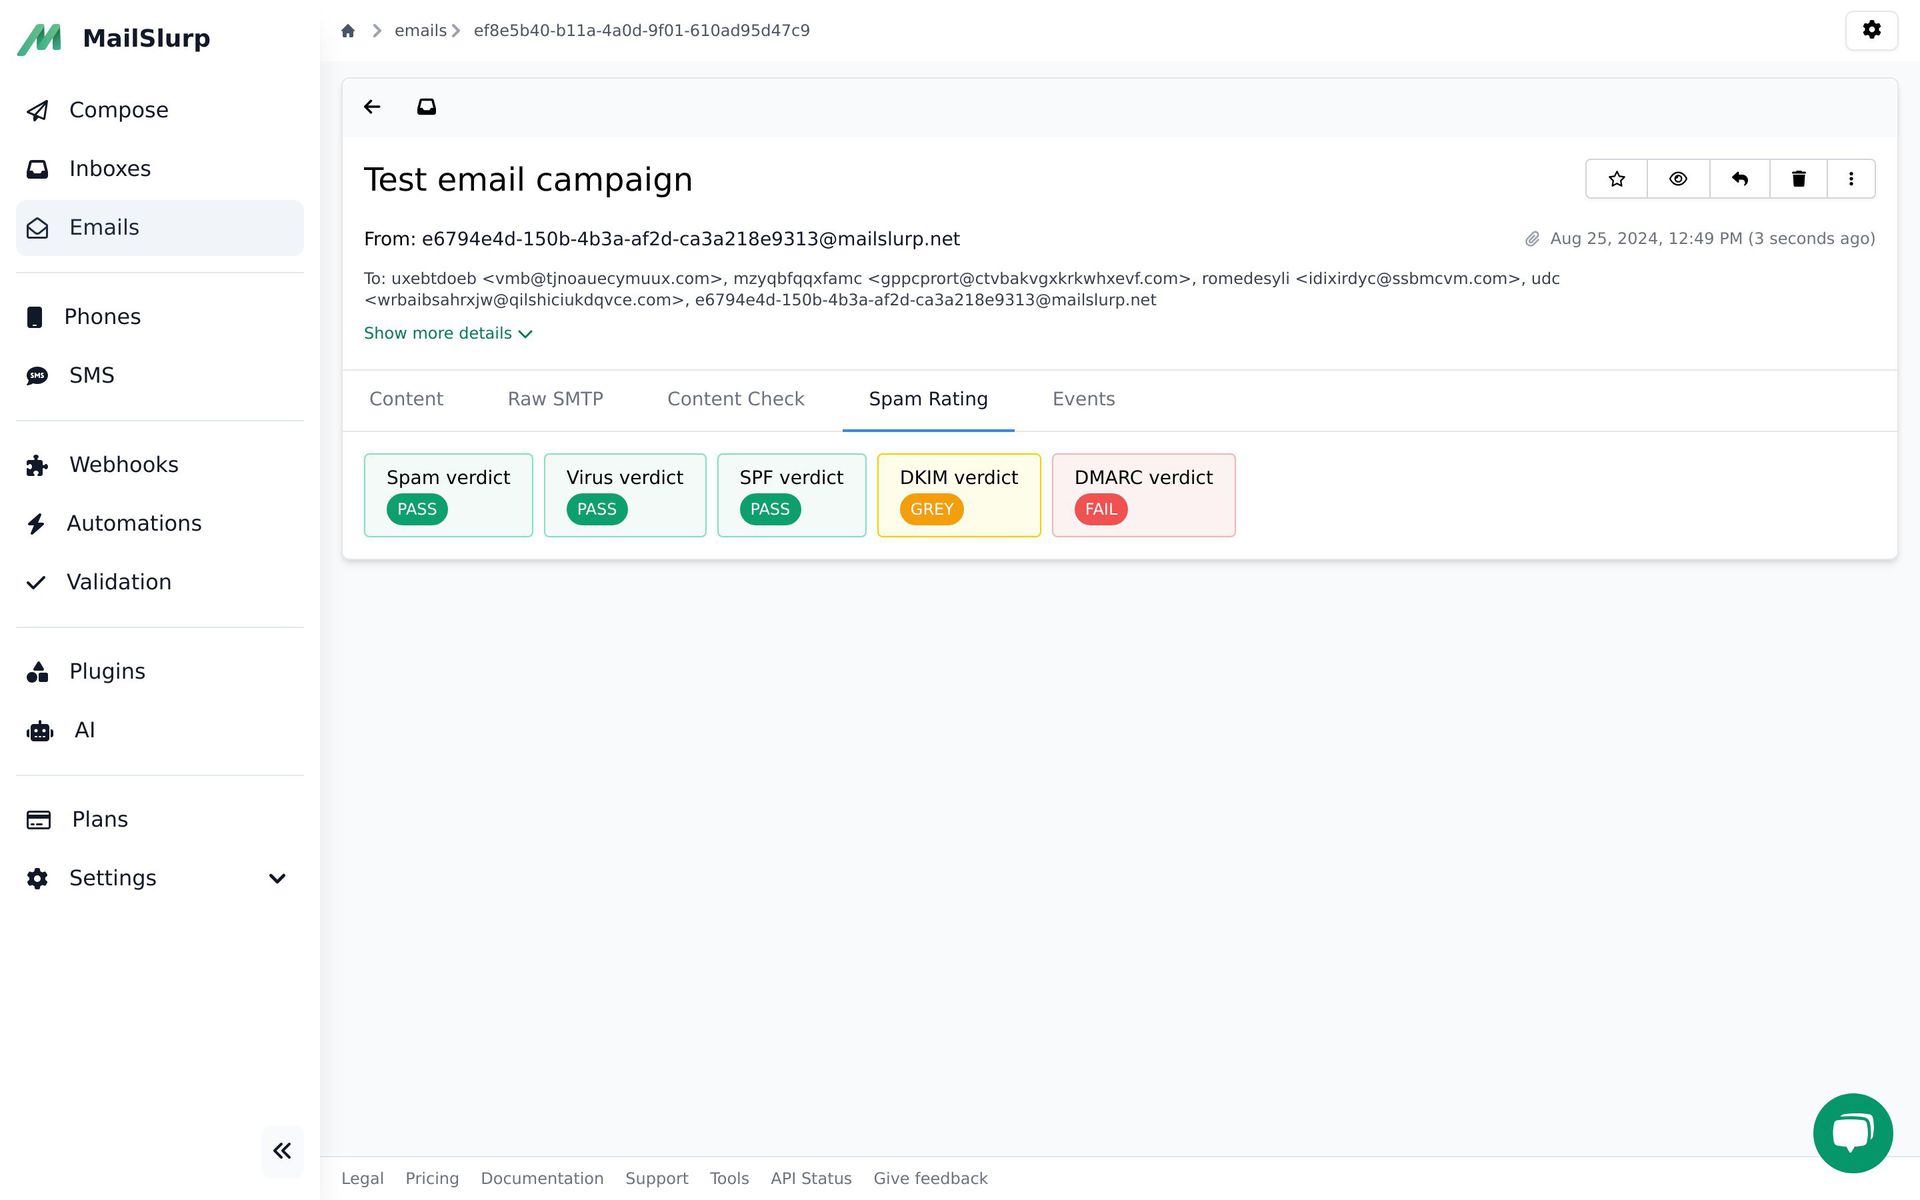Click the SMS icon in sidebar

click(39, 375)
